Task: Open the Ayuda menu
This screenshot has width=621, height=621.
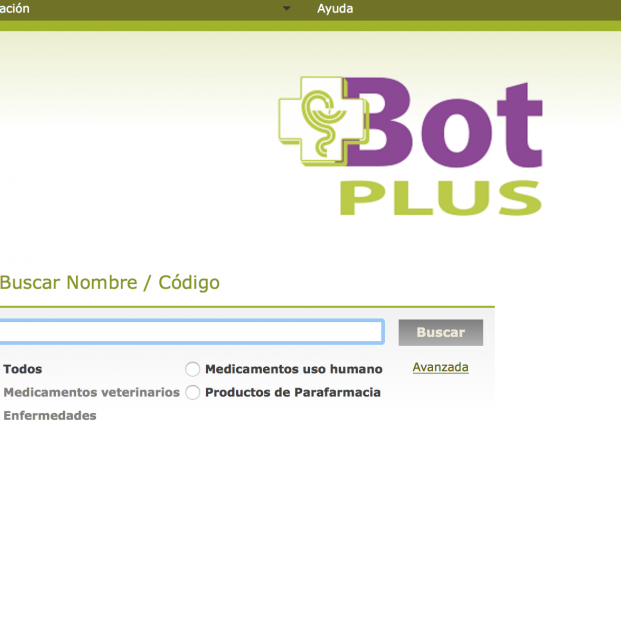Action: 335,9
